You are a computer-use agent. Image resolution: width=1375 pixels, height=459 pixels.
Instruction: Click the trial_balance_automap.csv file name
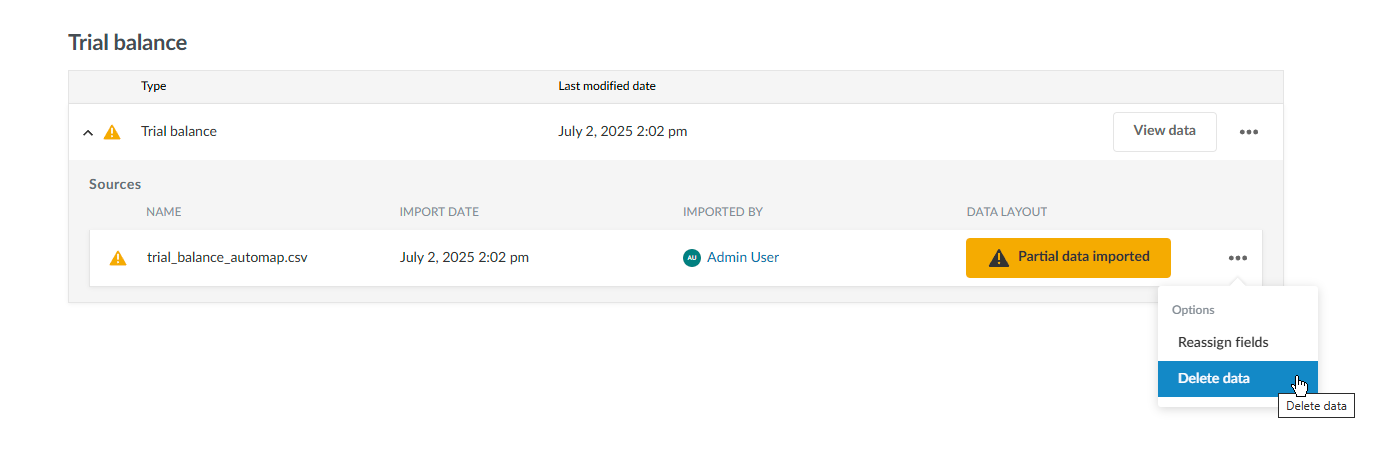point(227,257)
